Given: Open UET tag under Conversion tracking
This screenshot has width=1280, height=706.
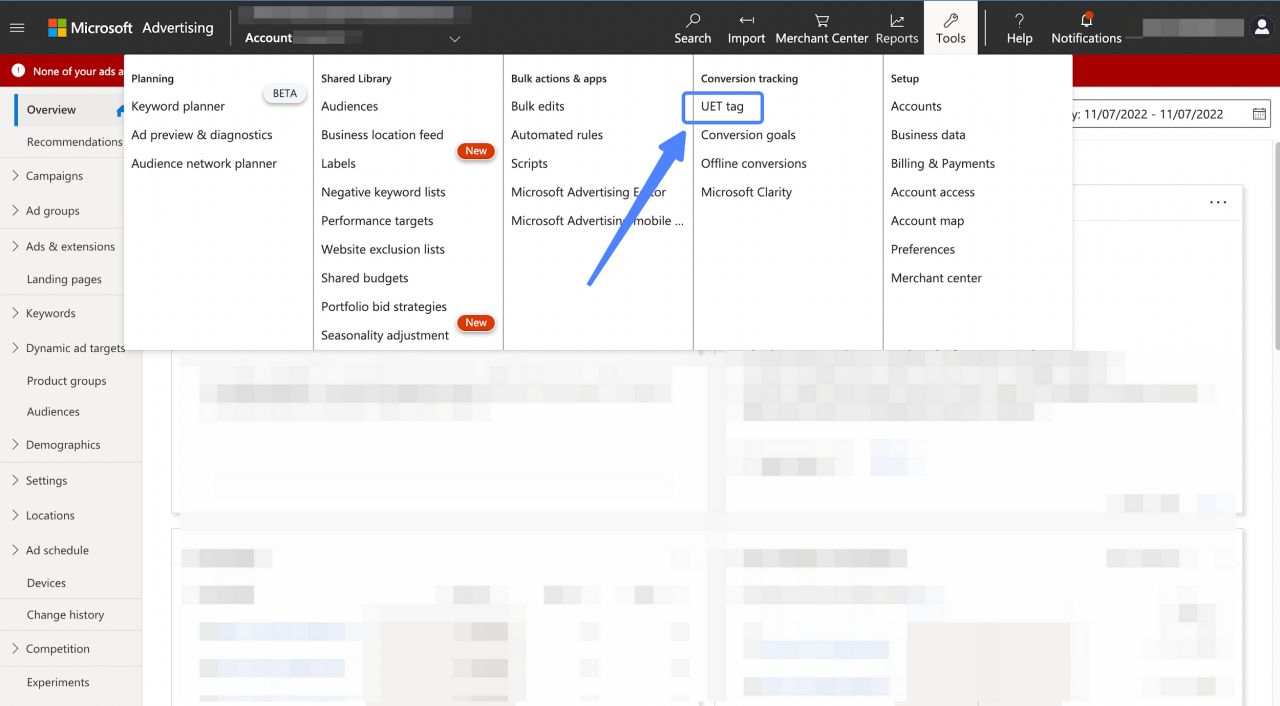Looking at the screenshot, I should (x=722, y=106).
